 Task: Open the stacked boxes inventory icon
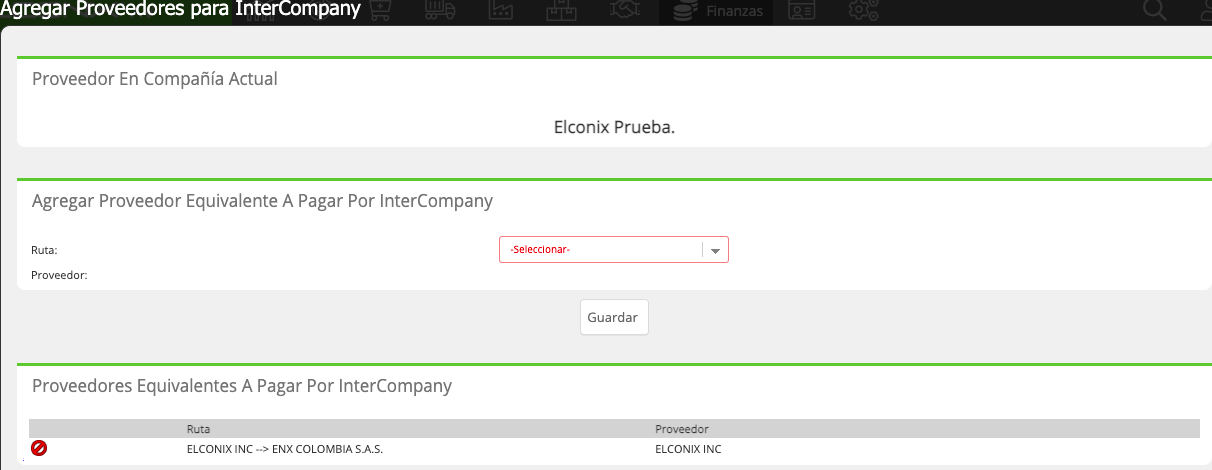562,11
